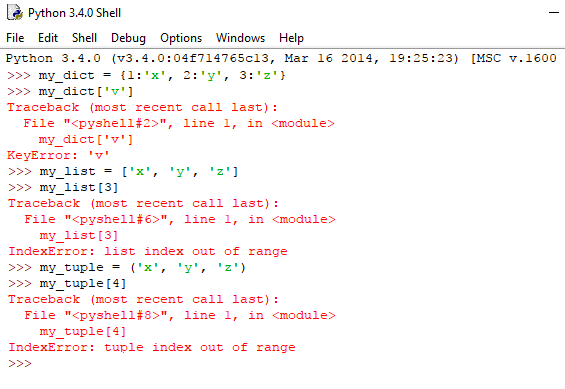Click the KeyError: 'v' message

tap(58, 155)
